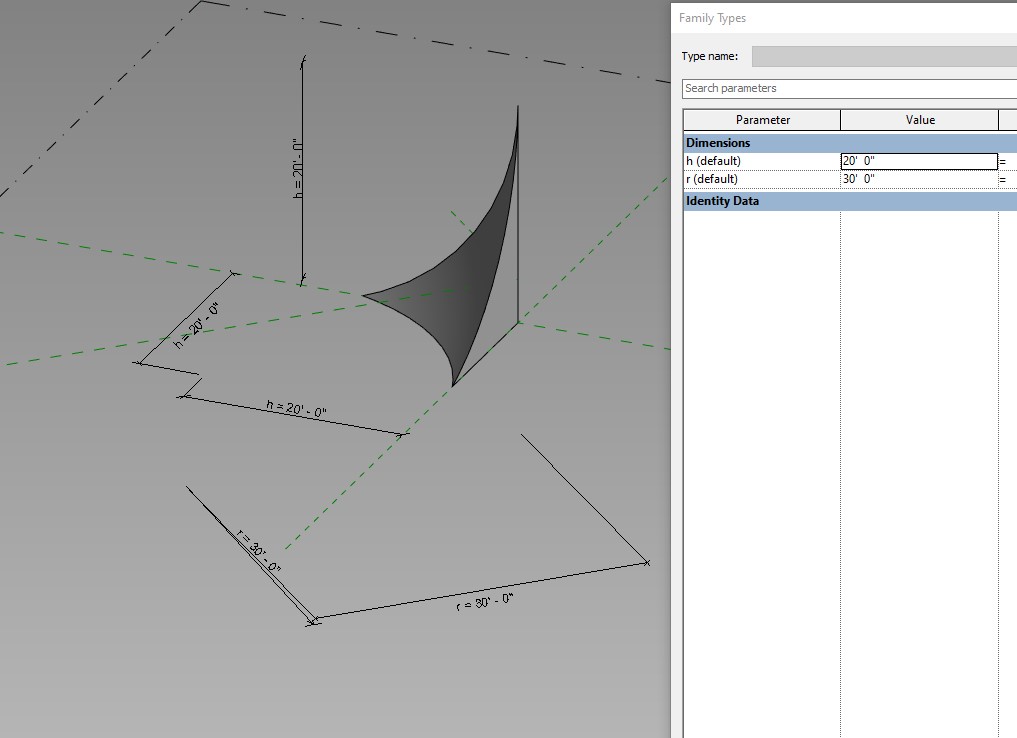Select the r (default) value field
Viewport: 1017px width, 738px height.
tap(918, 179)
